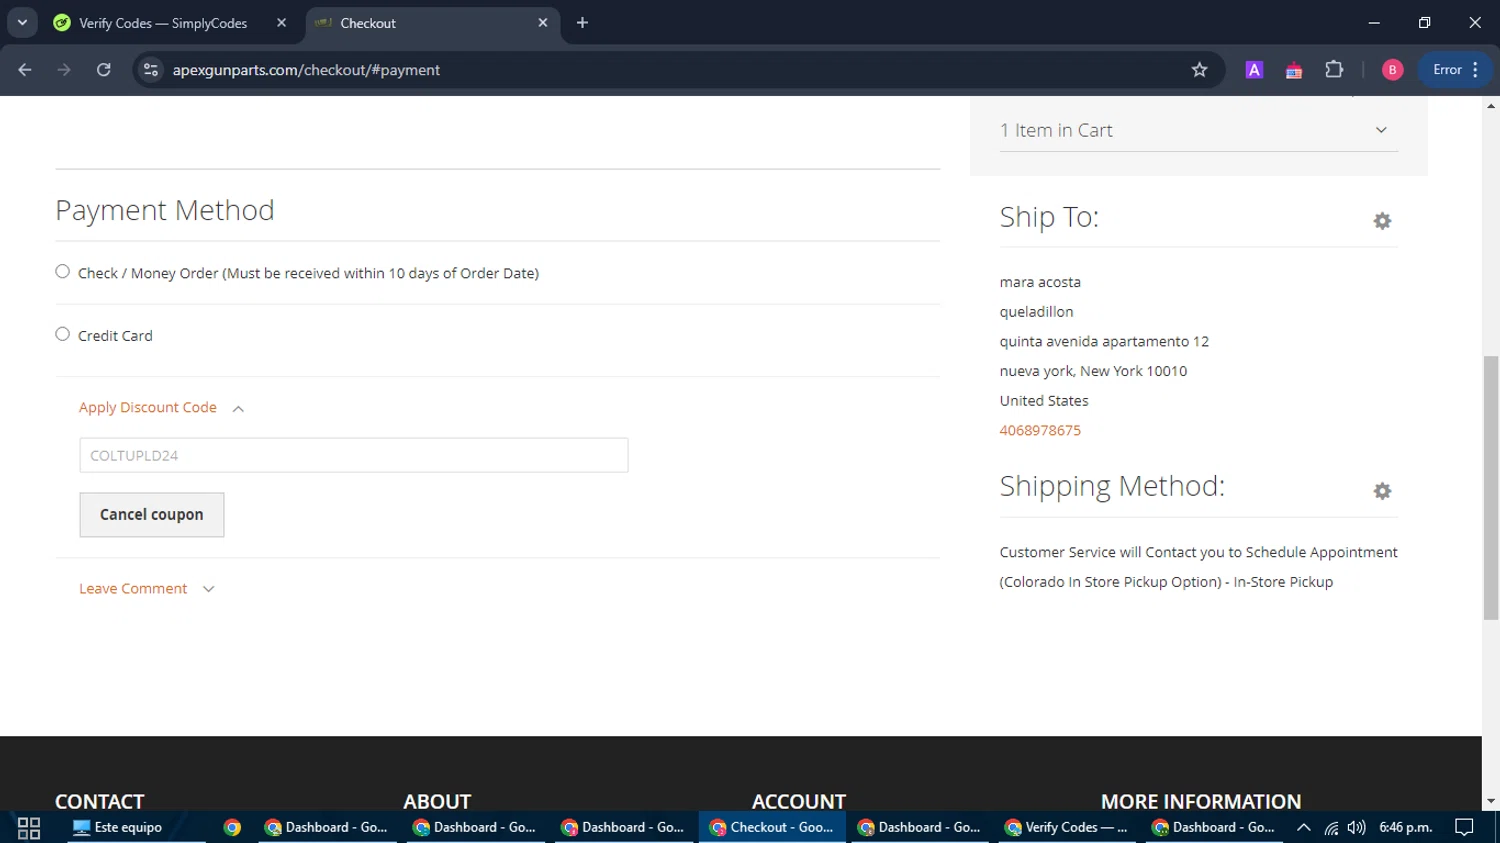Go back to the previous page
Image resolution: width=1500 pixels, height=843 pixels.
[x=25, y=70]
